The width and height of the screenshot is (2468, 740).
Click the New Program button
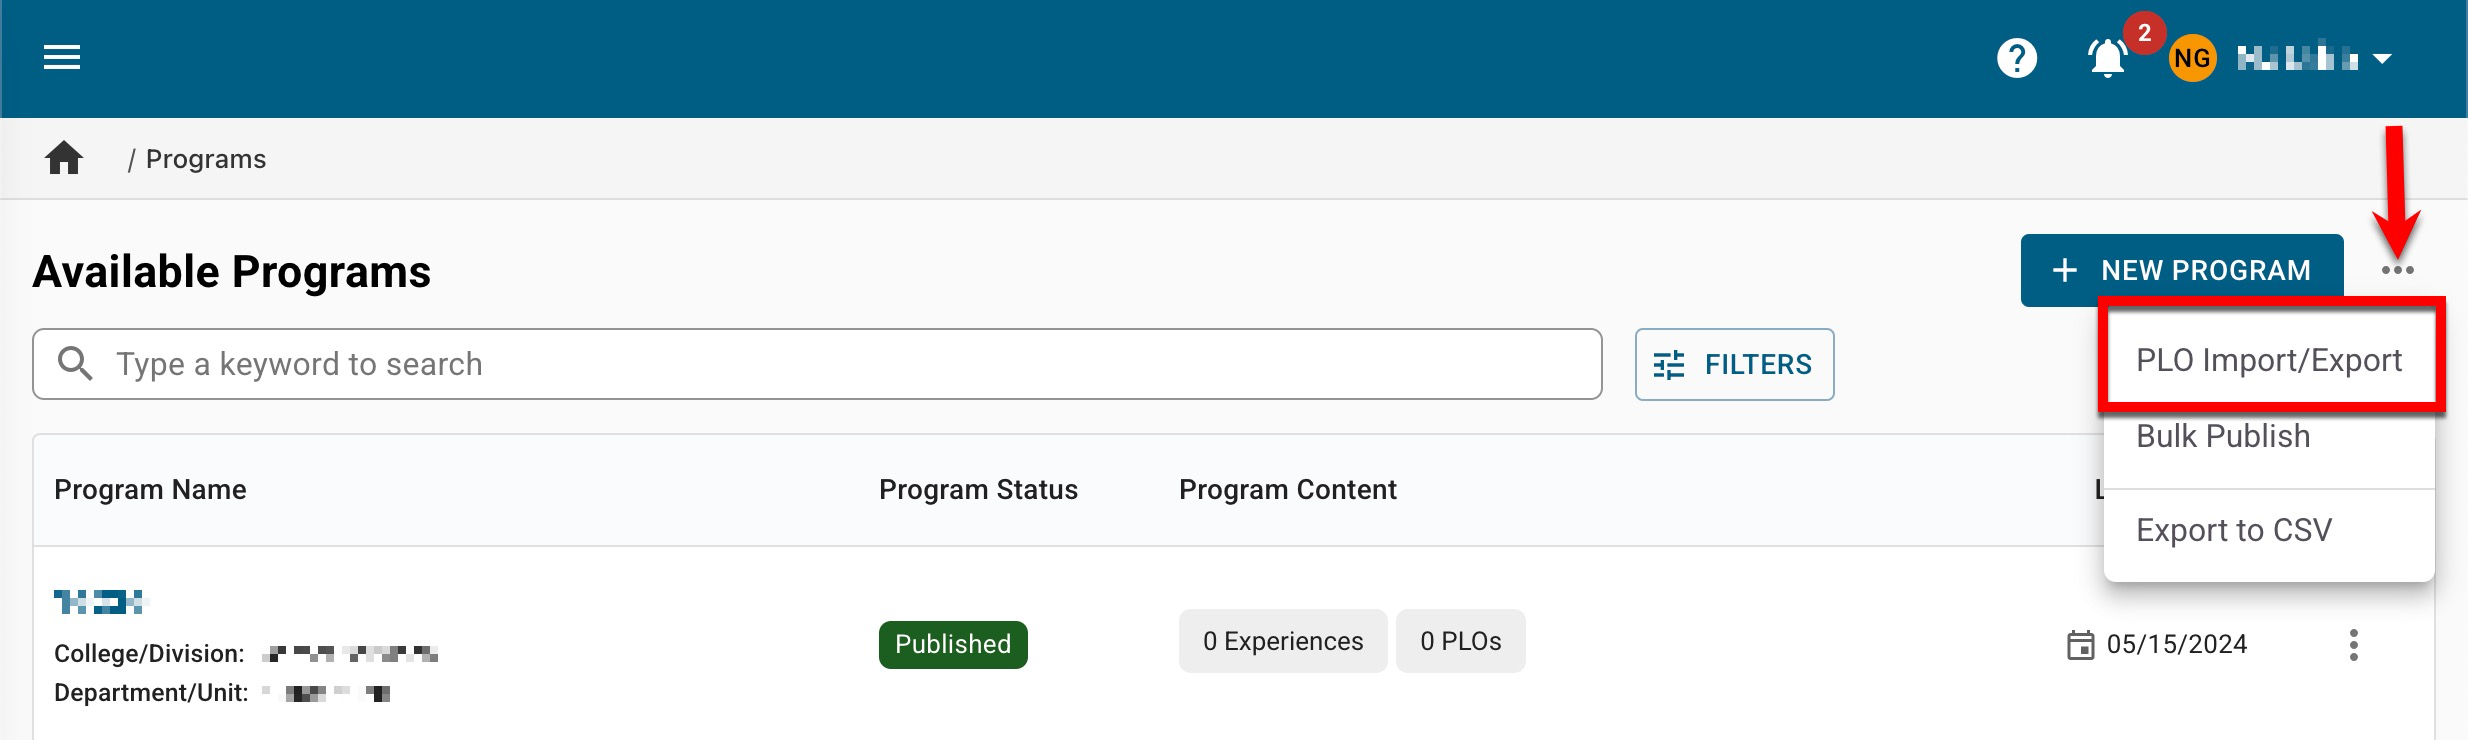2181,270
